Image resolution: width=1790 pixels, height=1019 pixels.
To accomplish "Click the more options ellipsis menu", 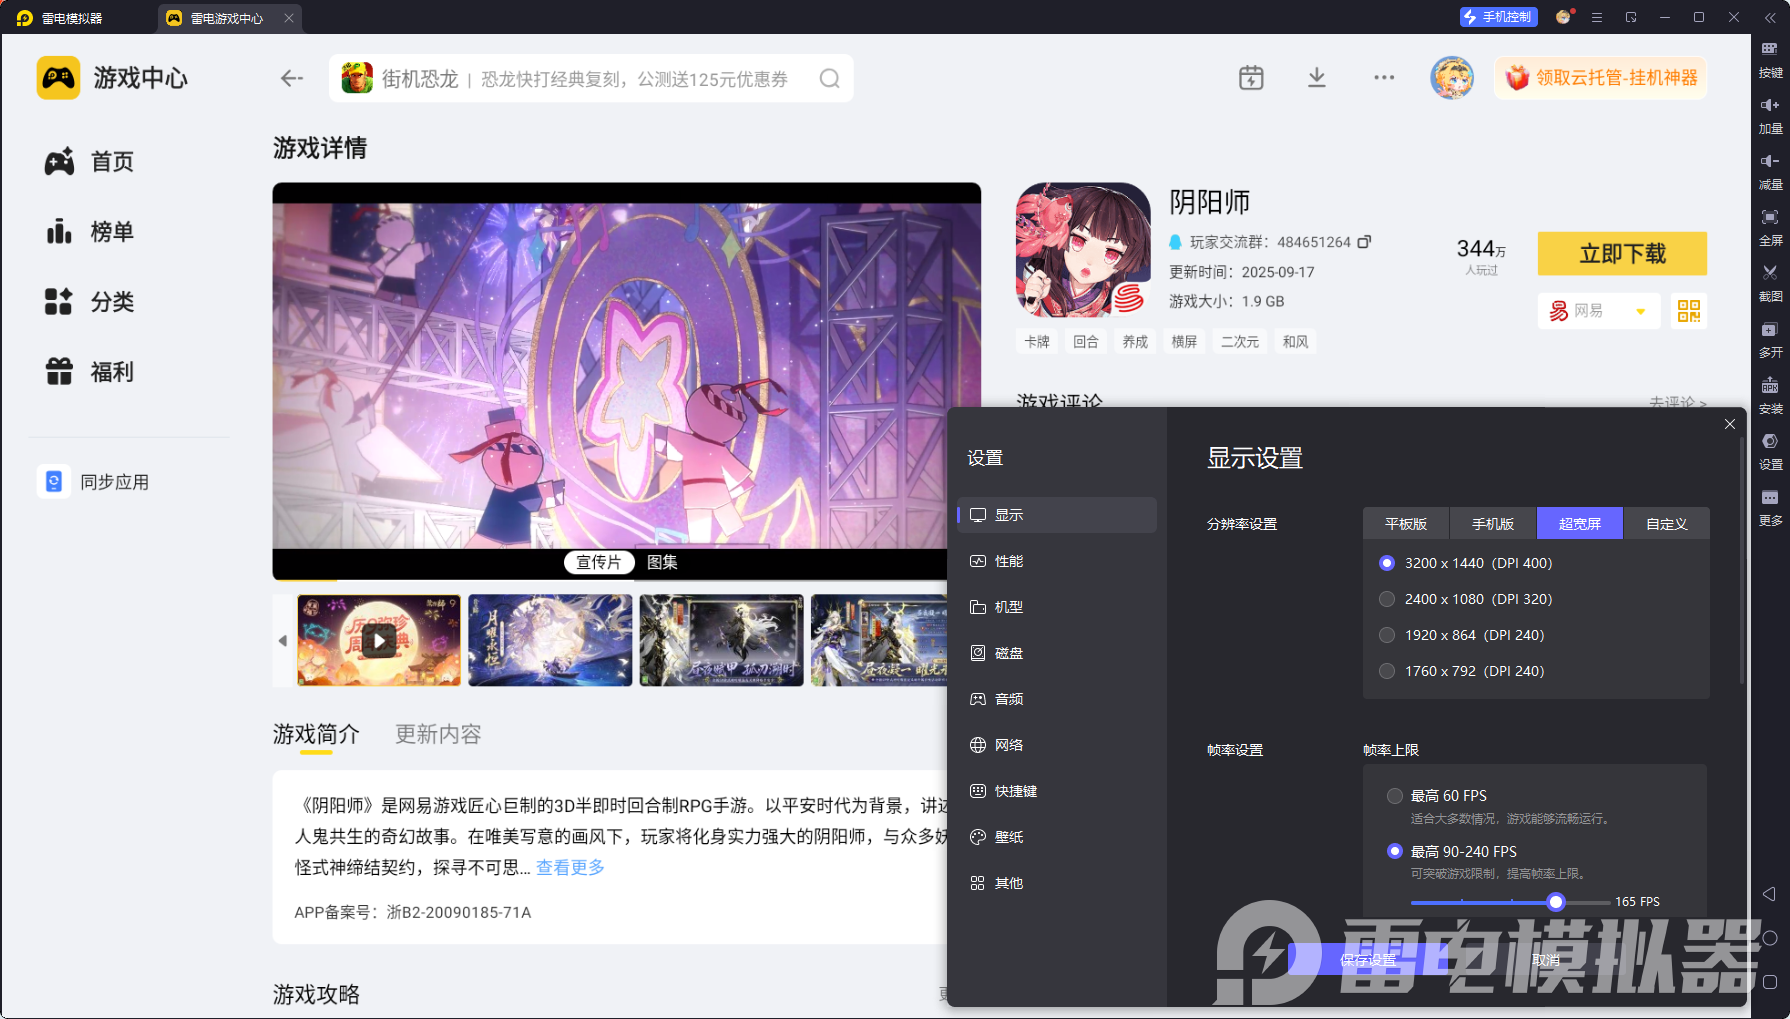I will point(1384,77).
